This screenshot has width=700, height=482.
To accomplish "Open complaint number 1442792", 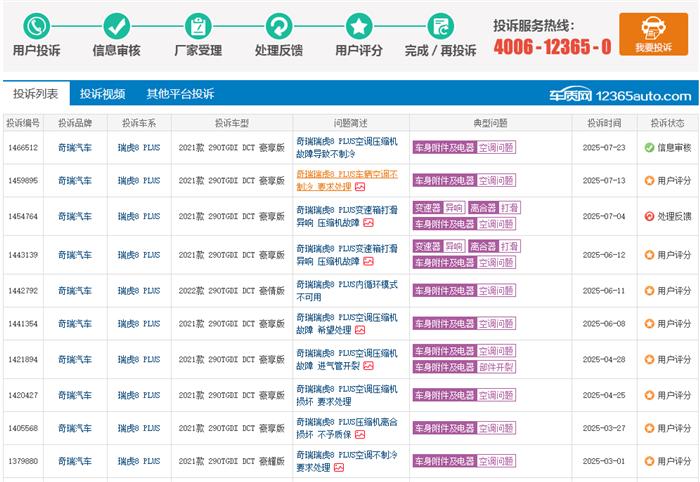I will coord(22,291).
